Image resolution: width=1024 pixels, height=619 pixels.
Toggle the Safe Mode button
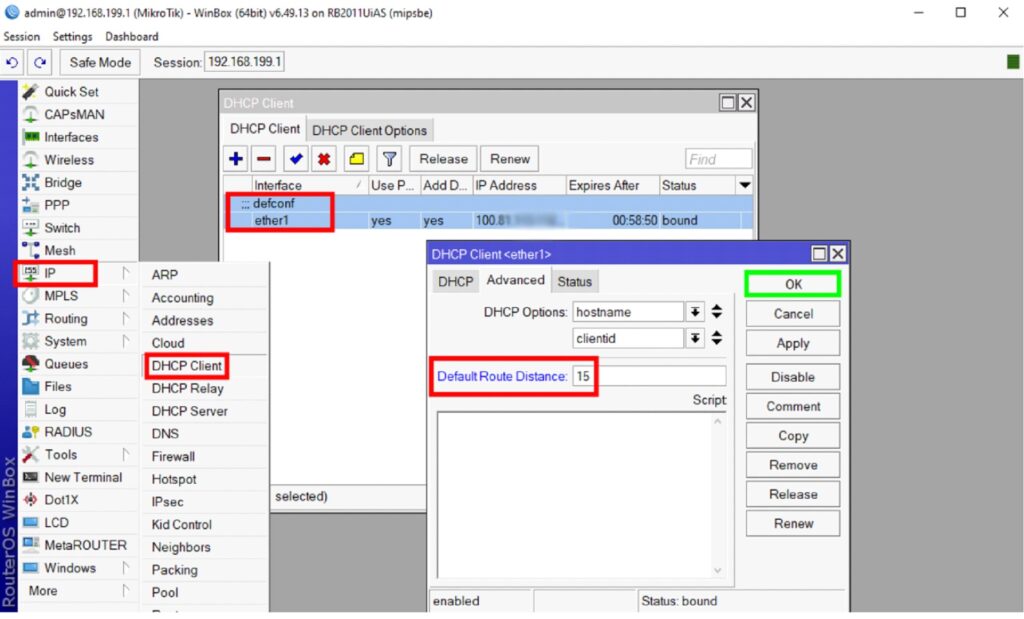pos(100,62)
